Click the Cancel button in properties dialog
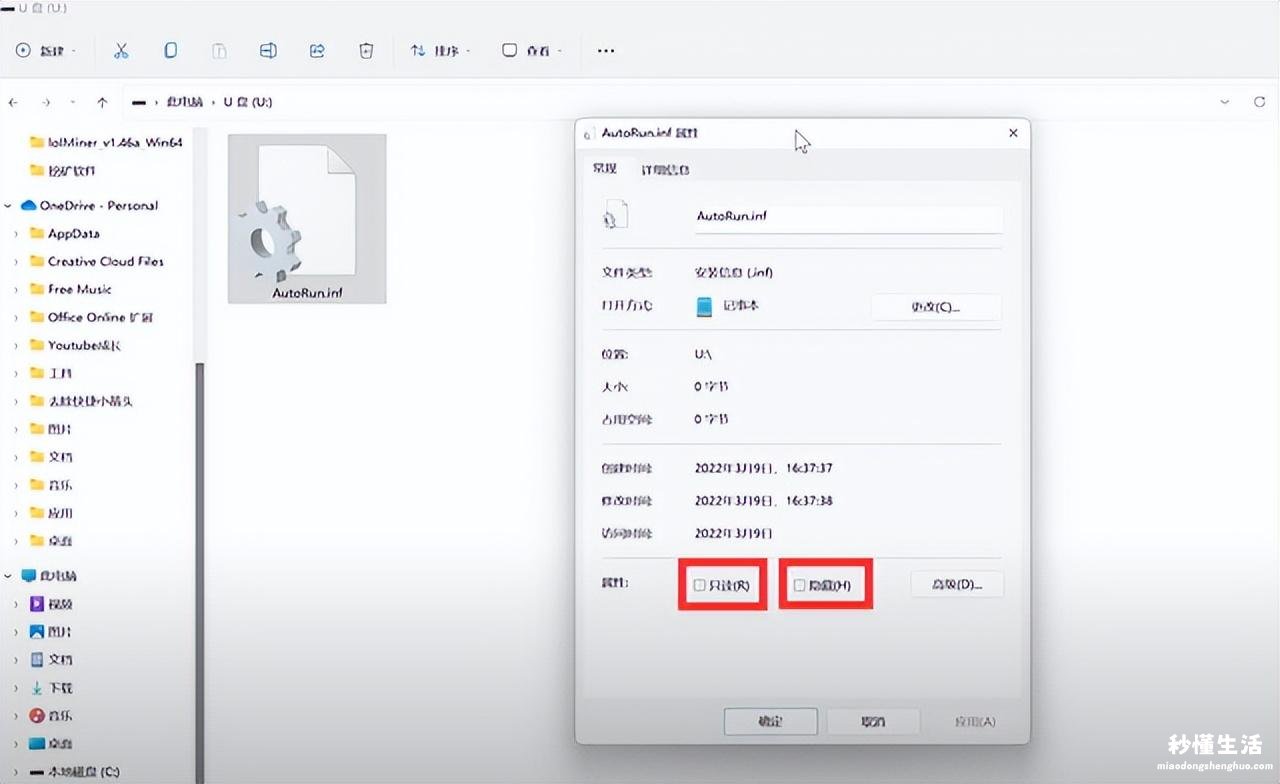 coord(873,721)
